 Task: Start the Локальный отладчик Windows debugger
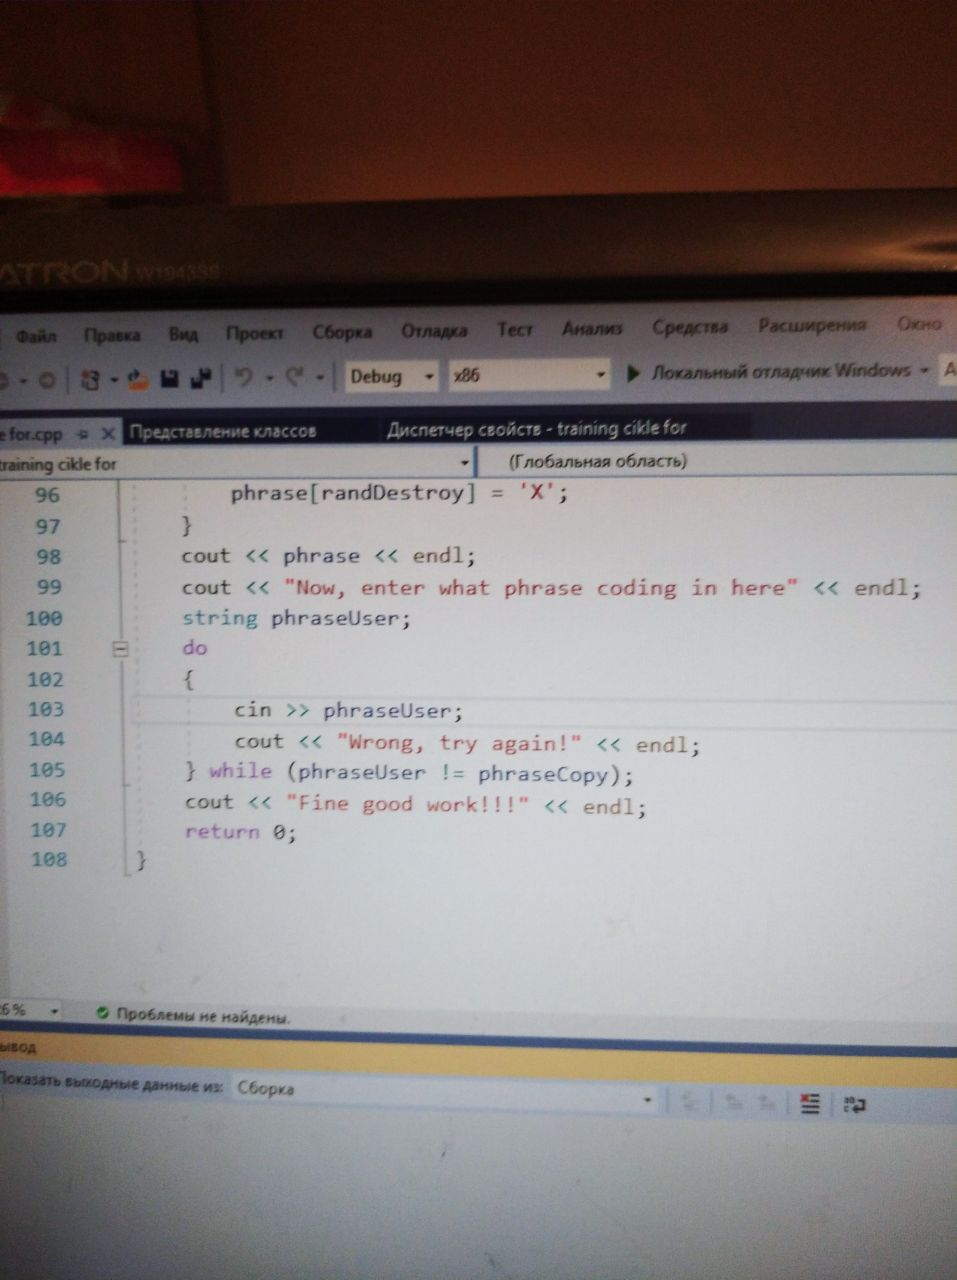(768, 372)
